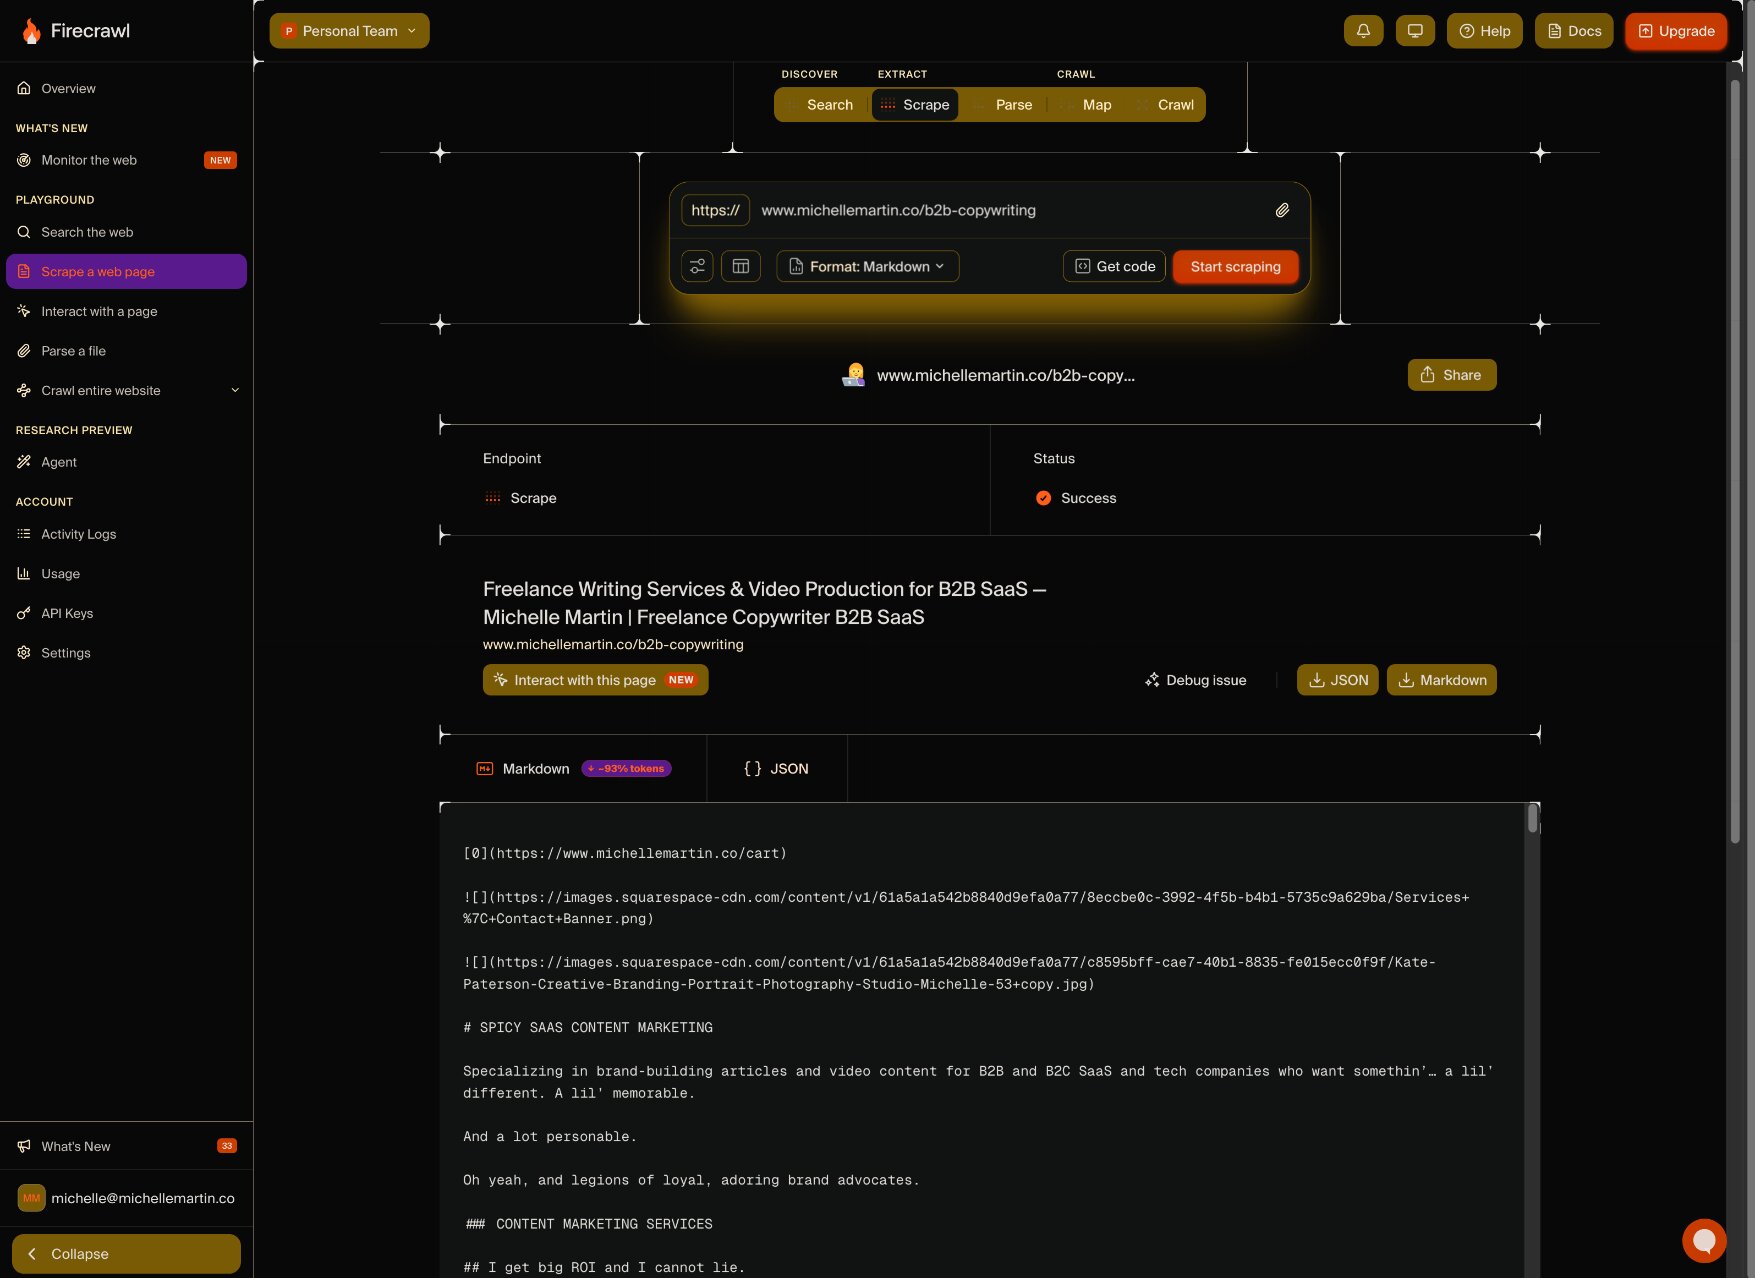Switch to the Crawl mode tab
The height and width of the screenshot is (1278, 1755).
pyautogui.click(x=1165, y=104)
